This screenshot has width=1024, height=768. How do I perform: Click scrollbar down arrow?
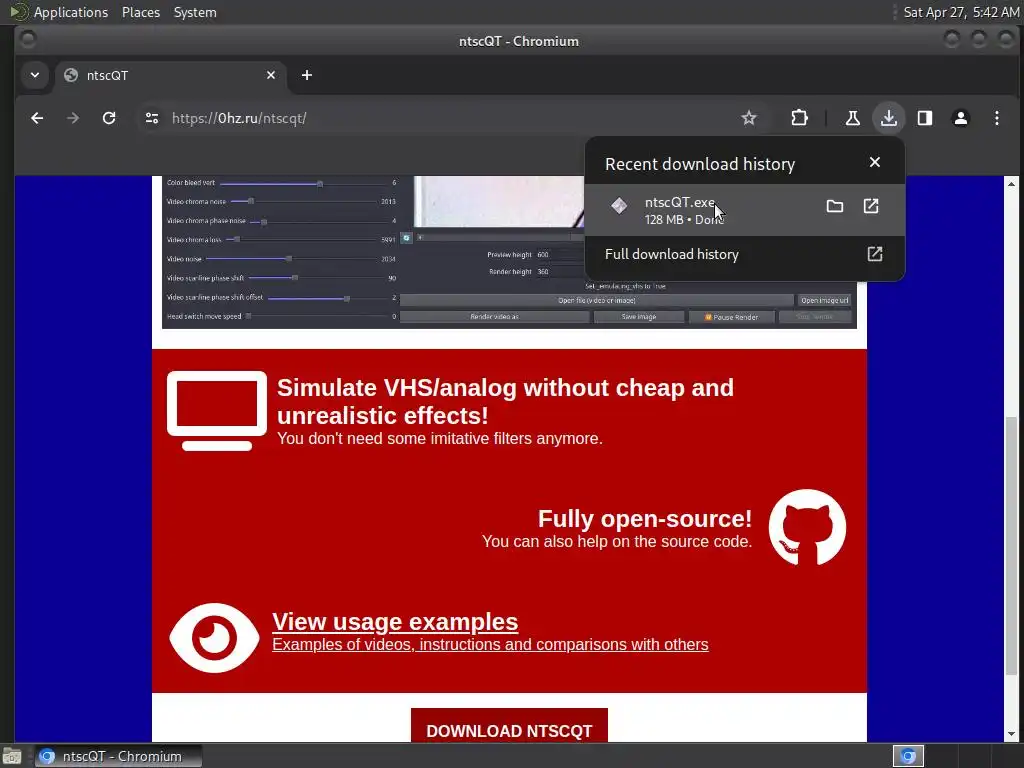coord(1012,735)
